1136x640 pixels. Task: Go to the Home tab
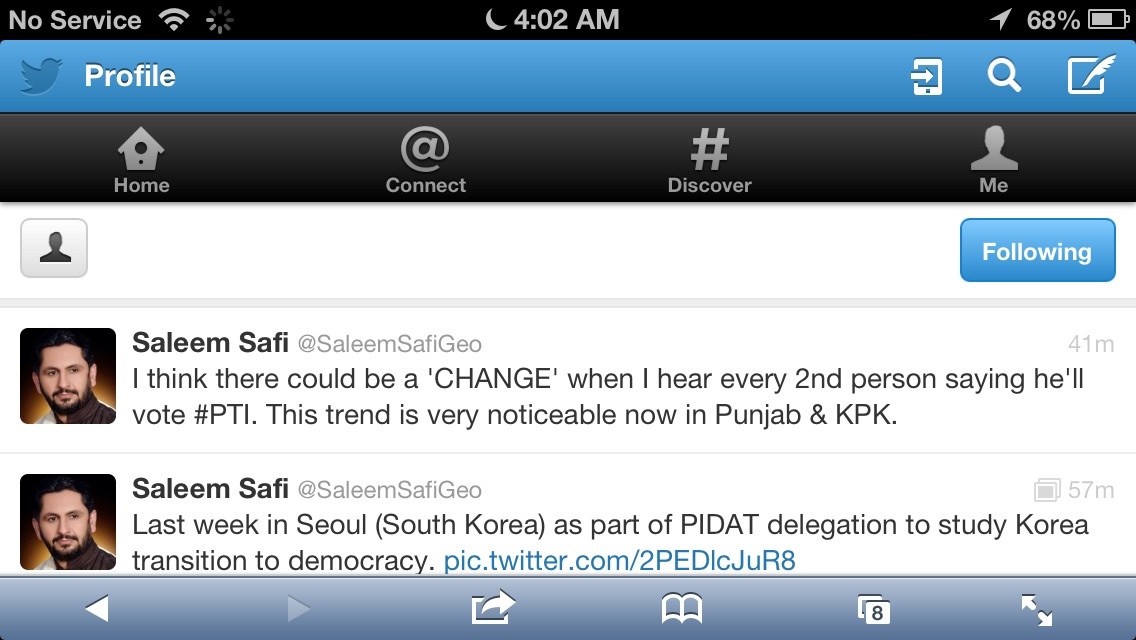coord(141,159)
